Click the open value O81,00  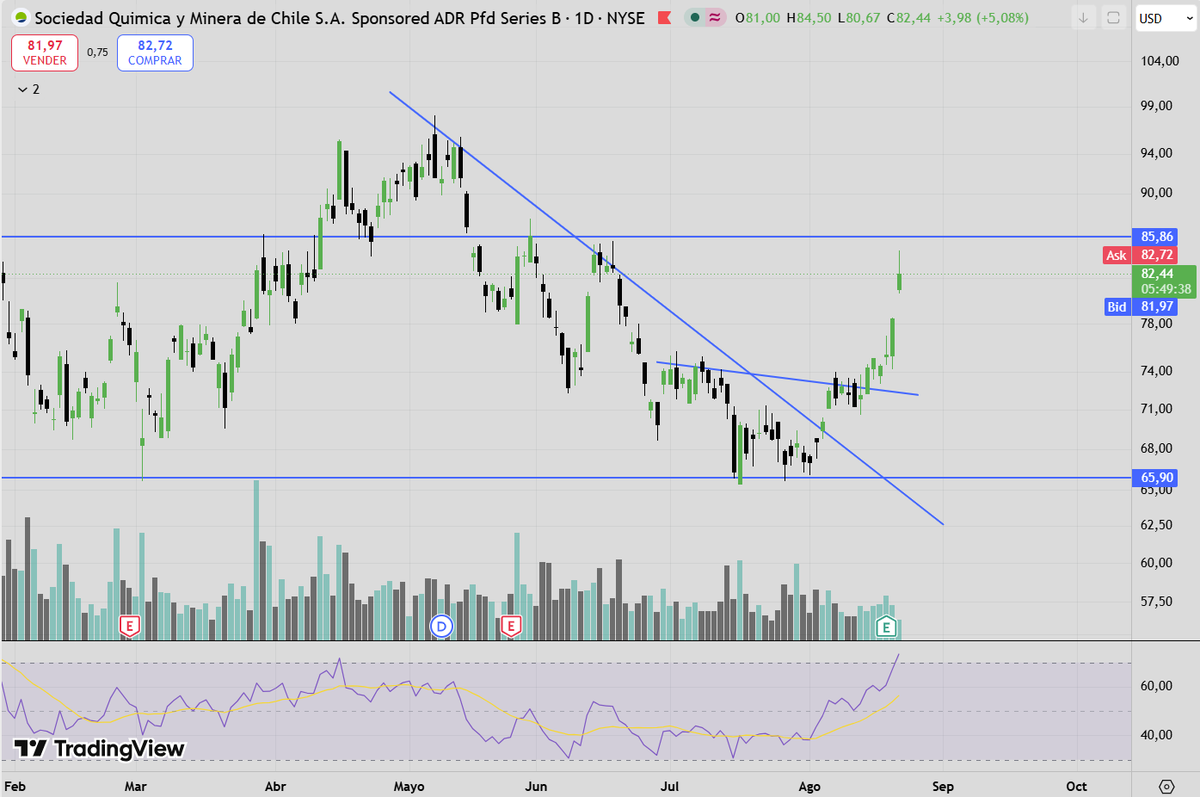click(757, 18)
